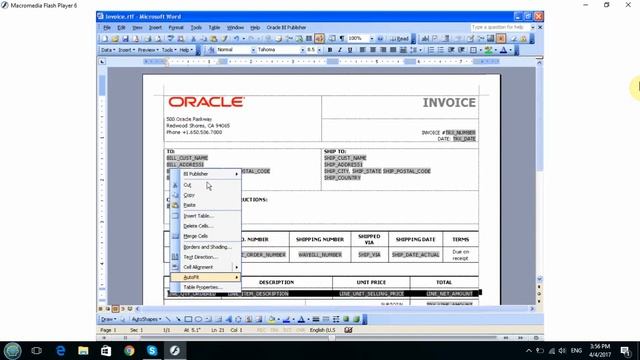Open the AutoShapes menu button
640x360 pixels.
click(x=146, y=319)
